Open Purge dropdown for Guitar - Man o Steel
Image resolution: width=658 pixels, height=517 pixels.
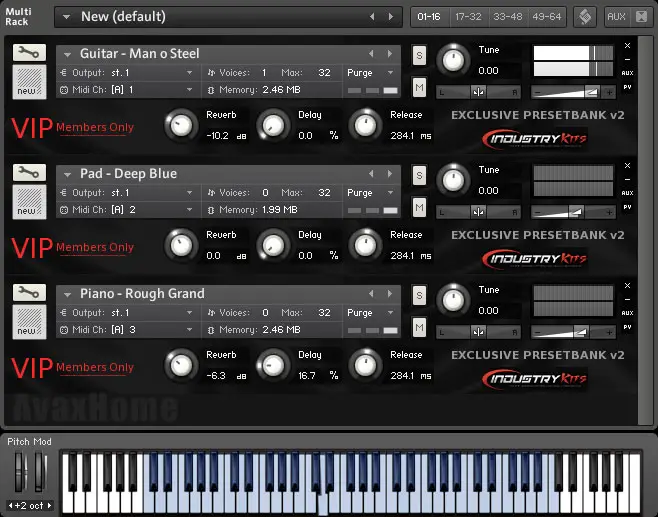tap(391, 73)
